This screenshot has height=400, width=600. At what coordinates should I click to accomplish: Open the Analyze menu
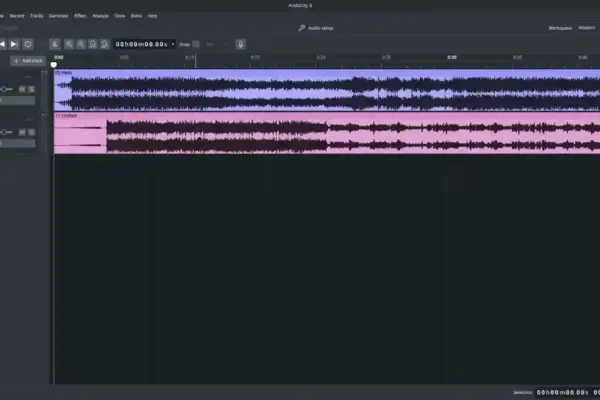101,16
